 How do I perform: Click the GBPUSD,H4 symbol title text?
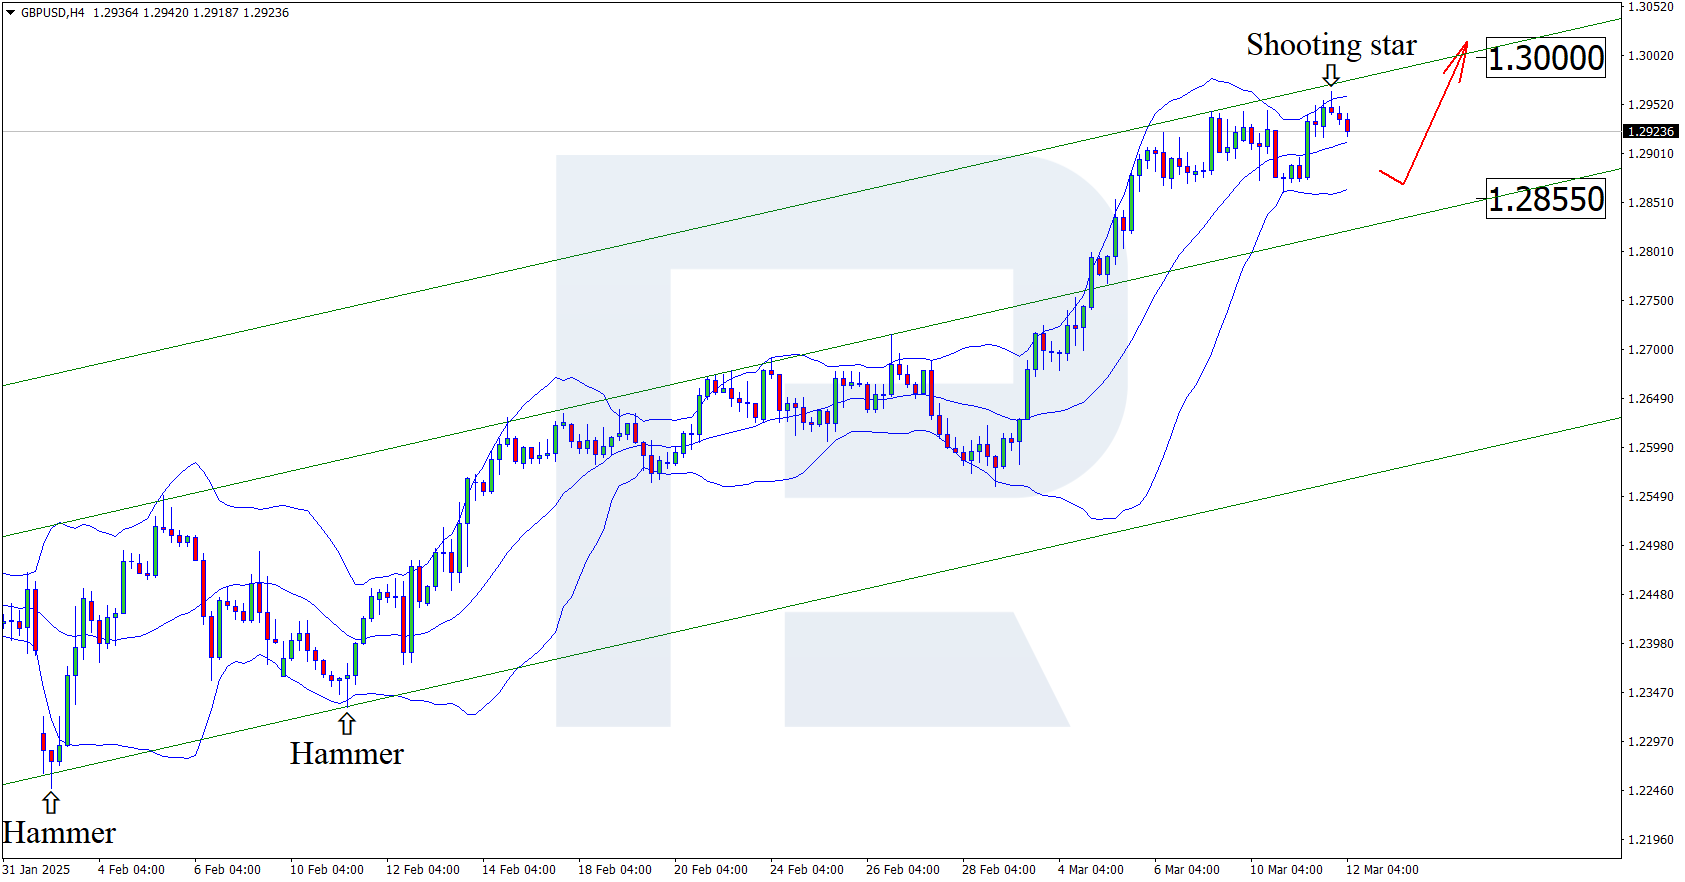[x=53, y=13]
